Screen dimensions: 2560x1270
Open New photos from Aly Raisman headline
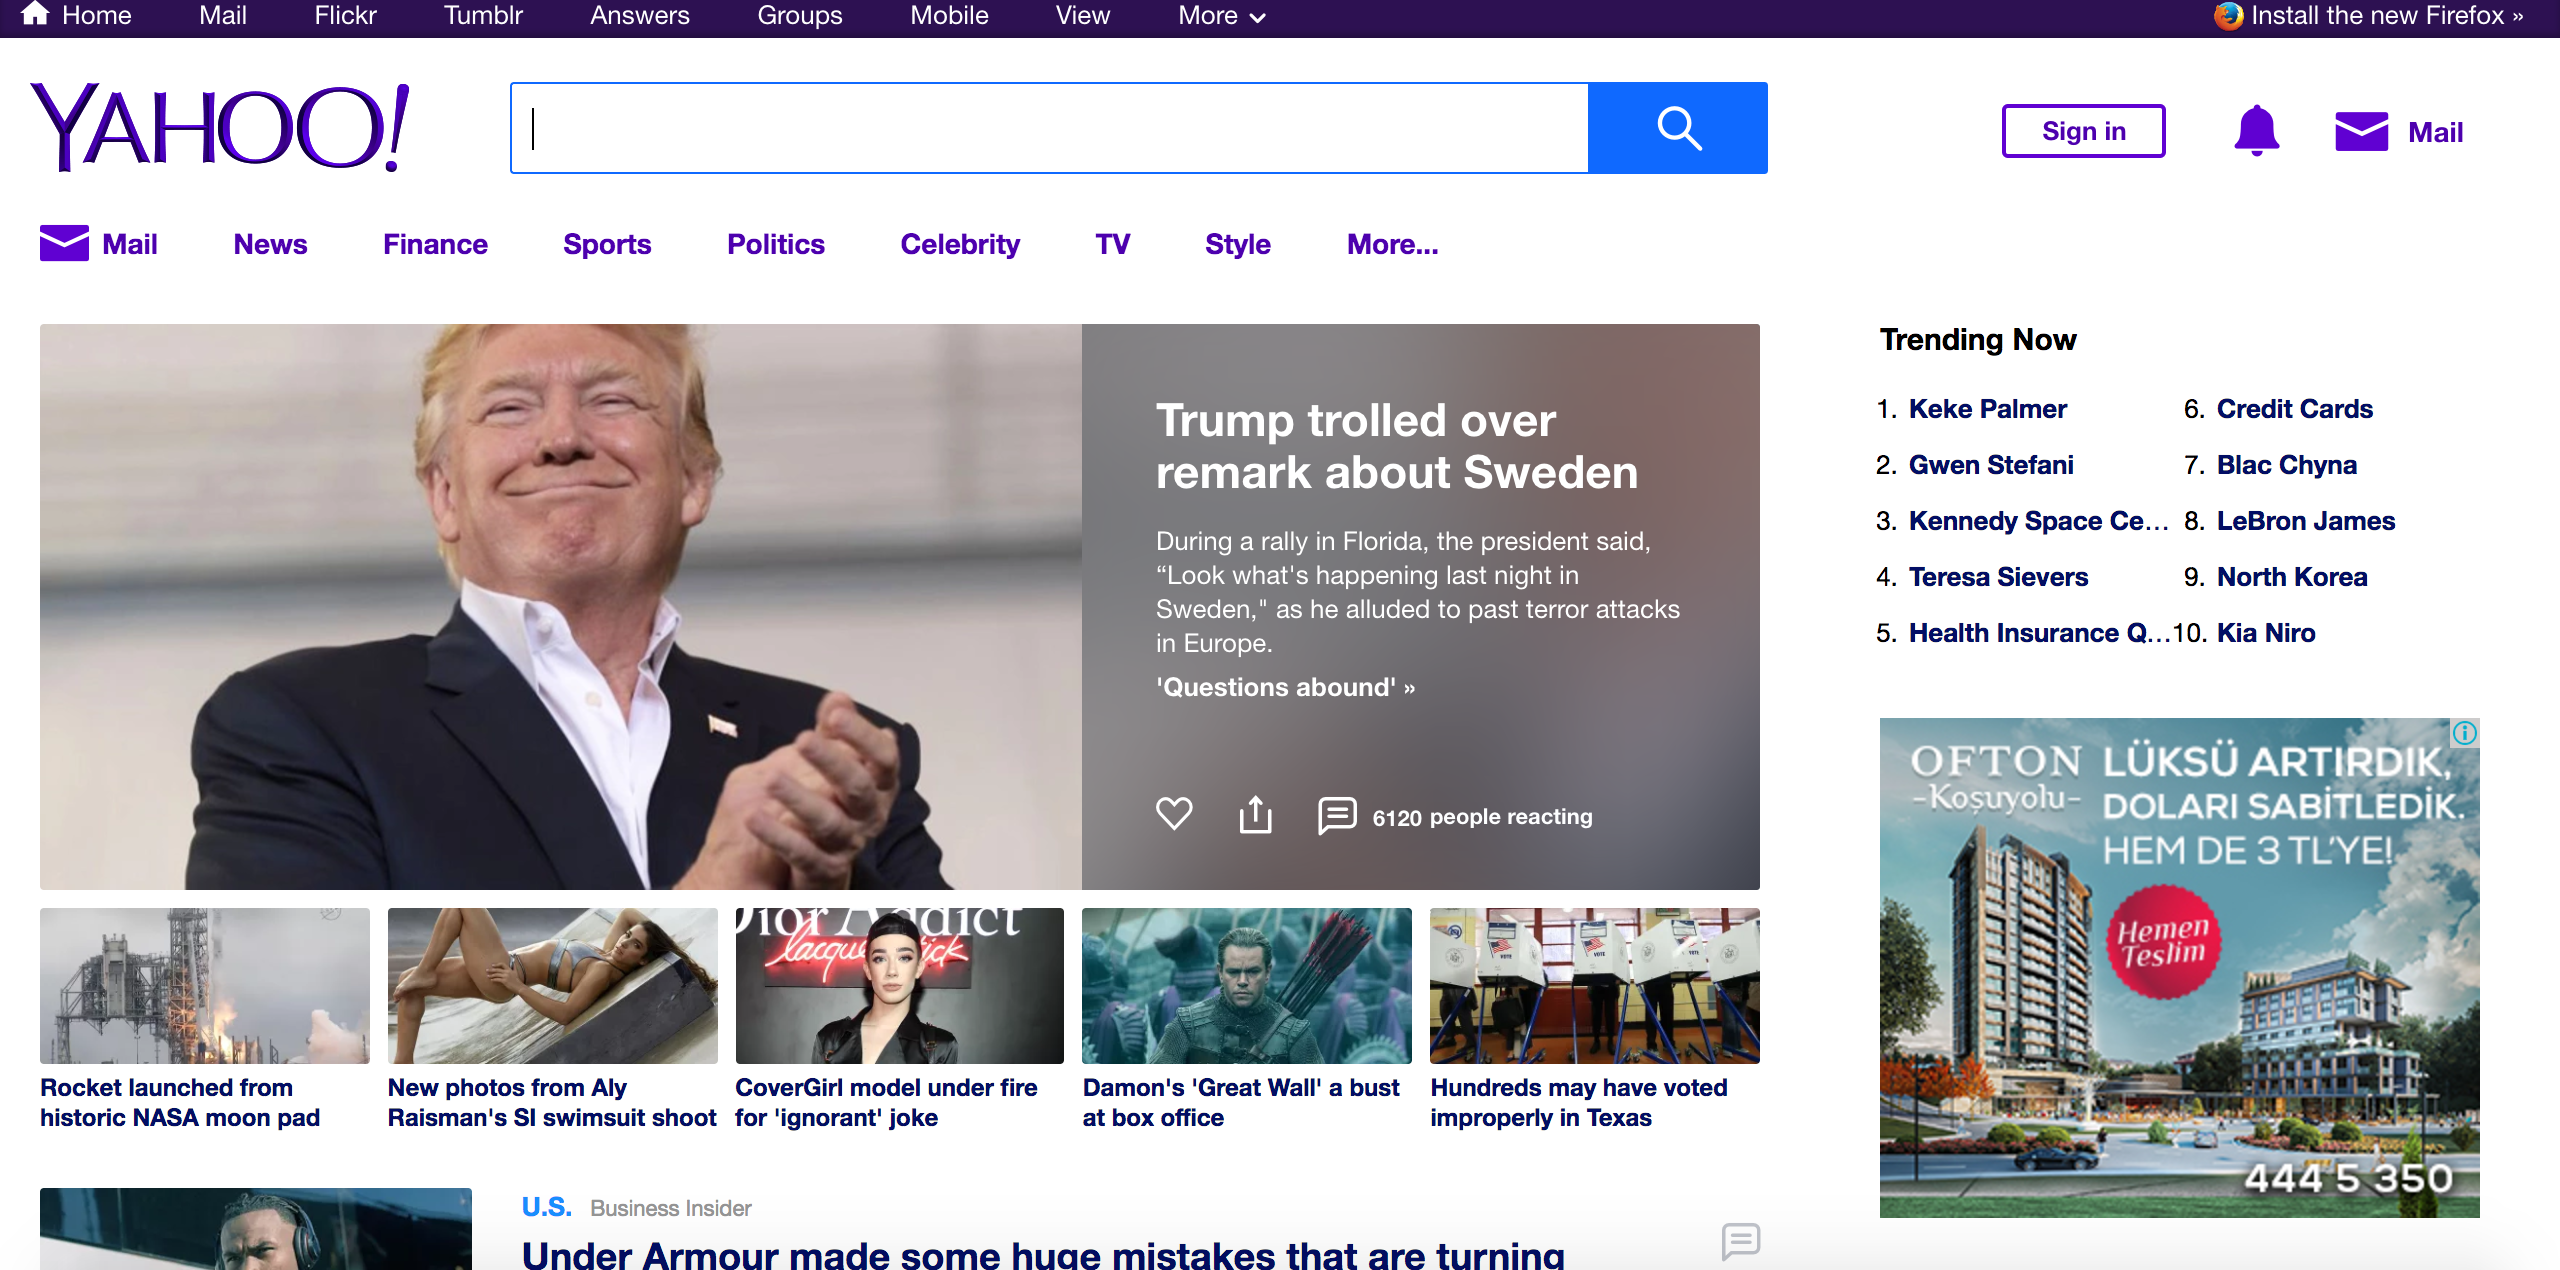pyautogui.click(x=552, y=1102)
